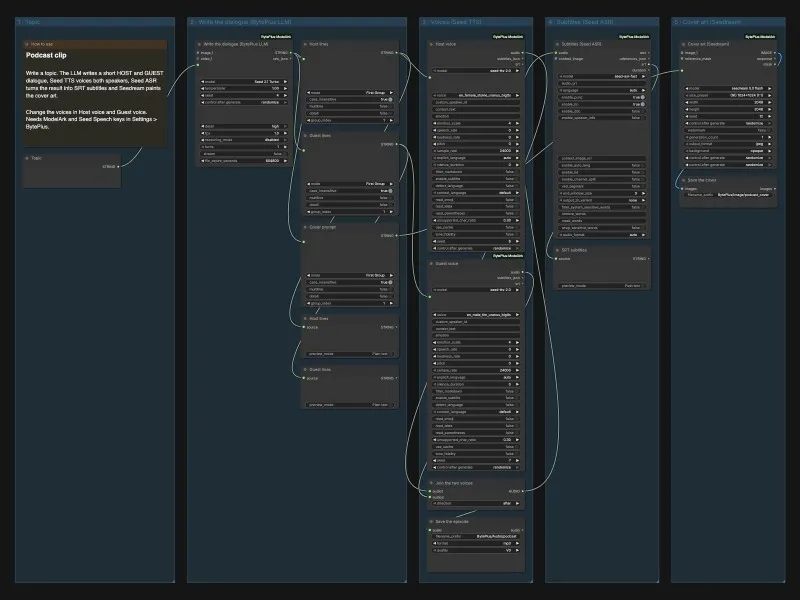Screen dimensions: 800x600
Task: Open language dropdown in Subtitles (Seed ASR)
Action: 602,90
